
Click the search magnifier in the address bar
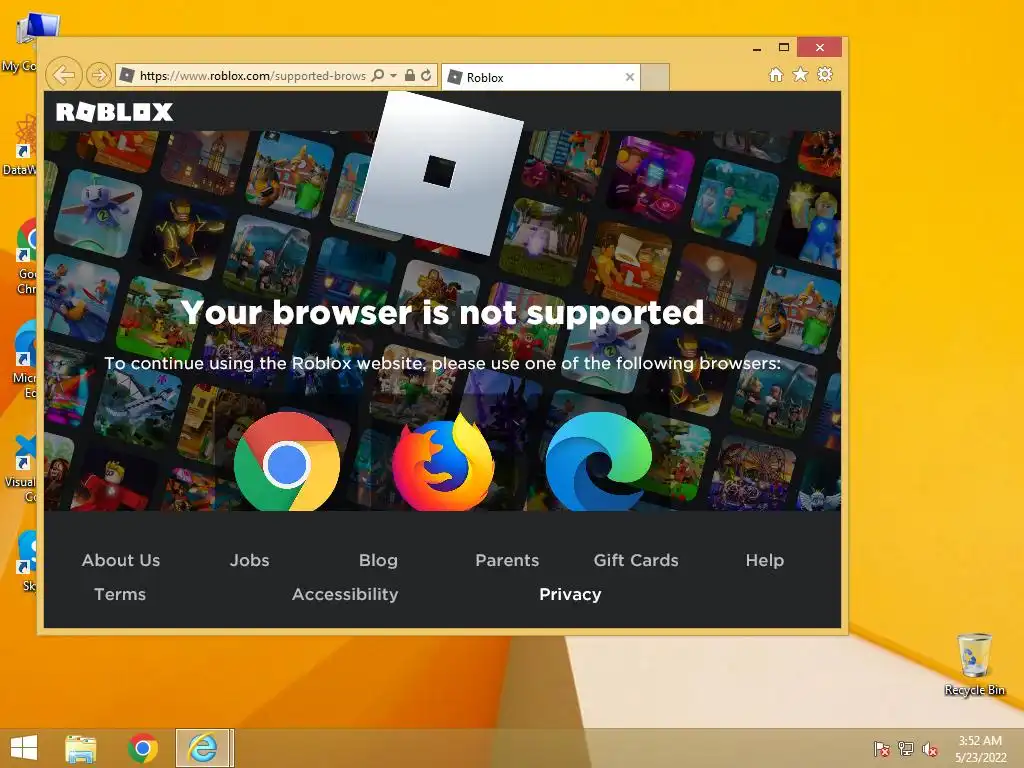pos(378,76)
